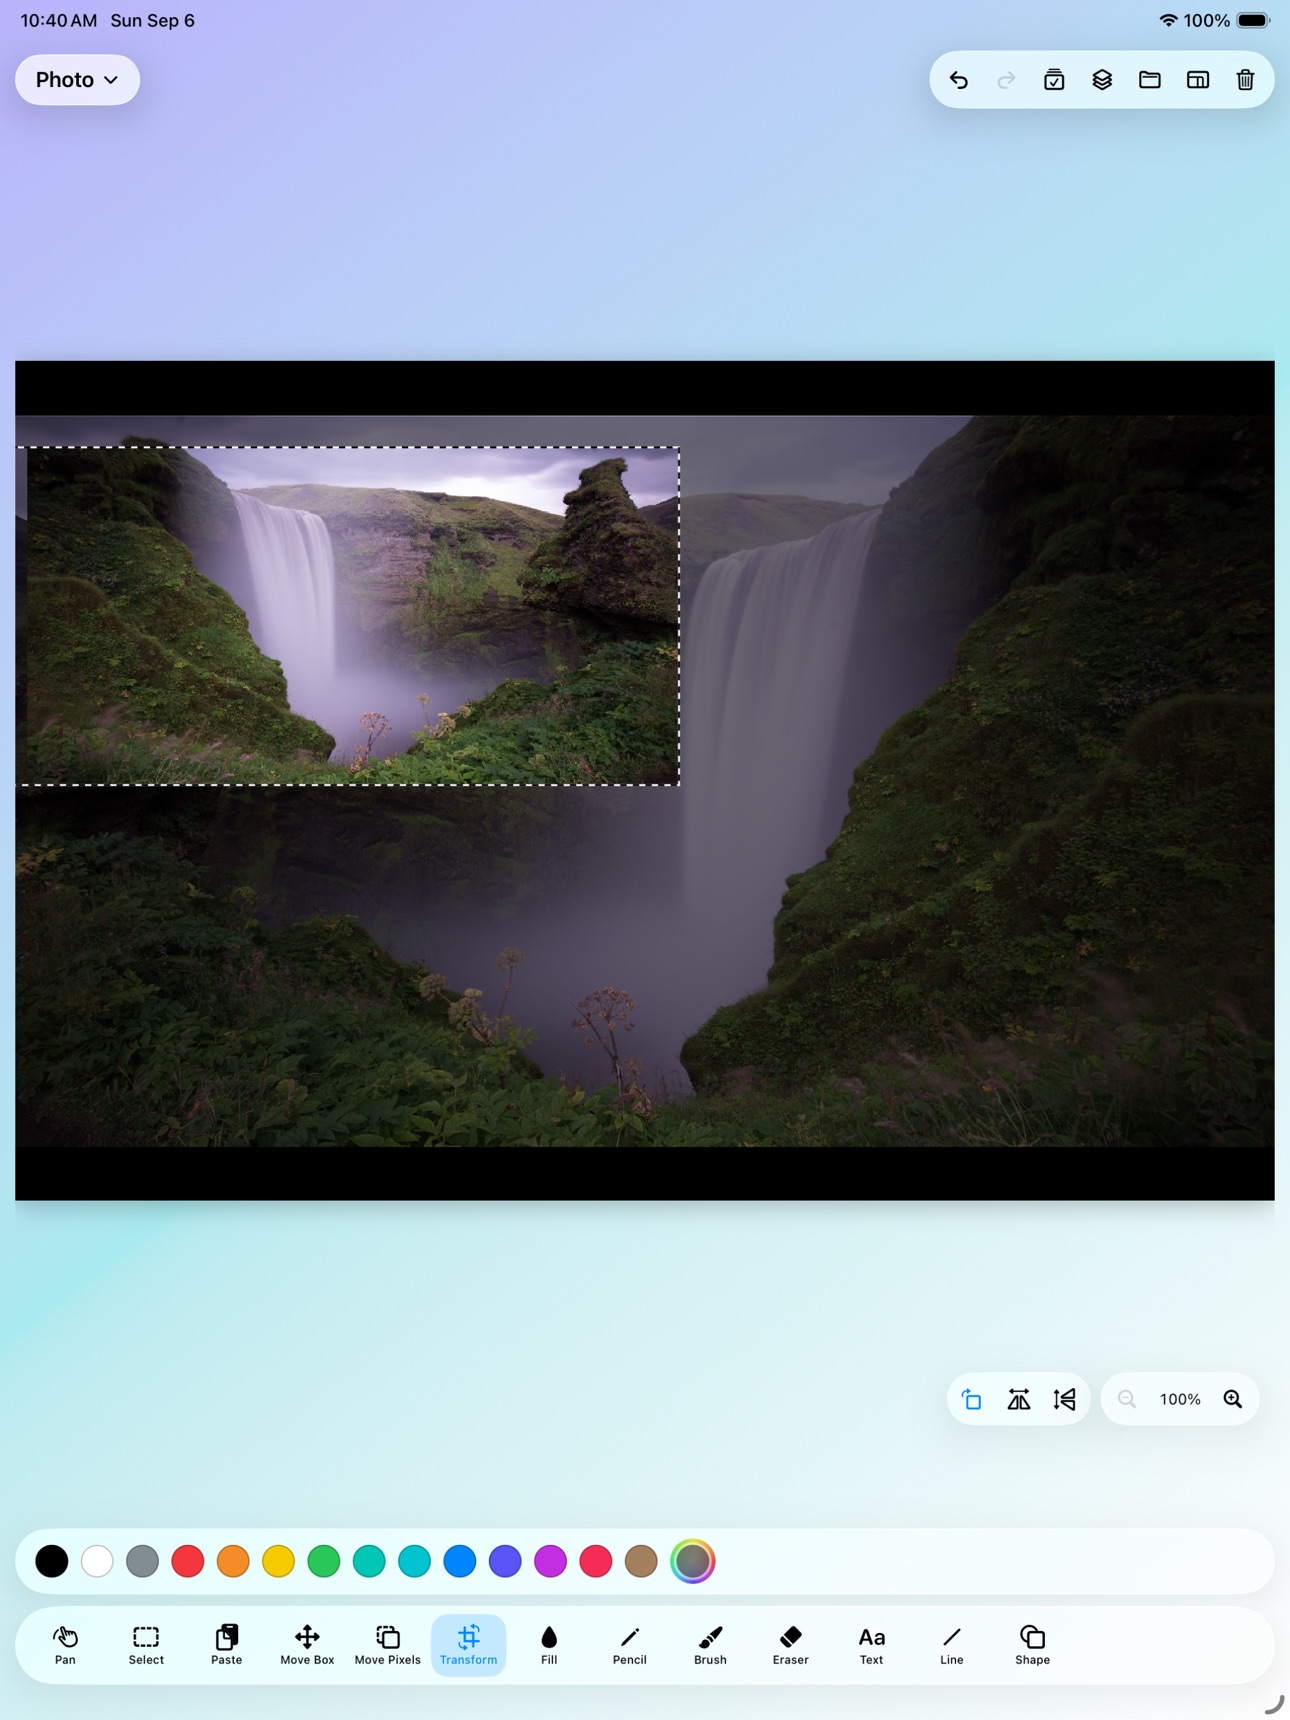Select the Eraser tool
1290x1720 pixels.
(x=791, y=1645)
